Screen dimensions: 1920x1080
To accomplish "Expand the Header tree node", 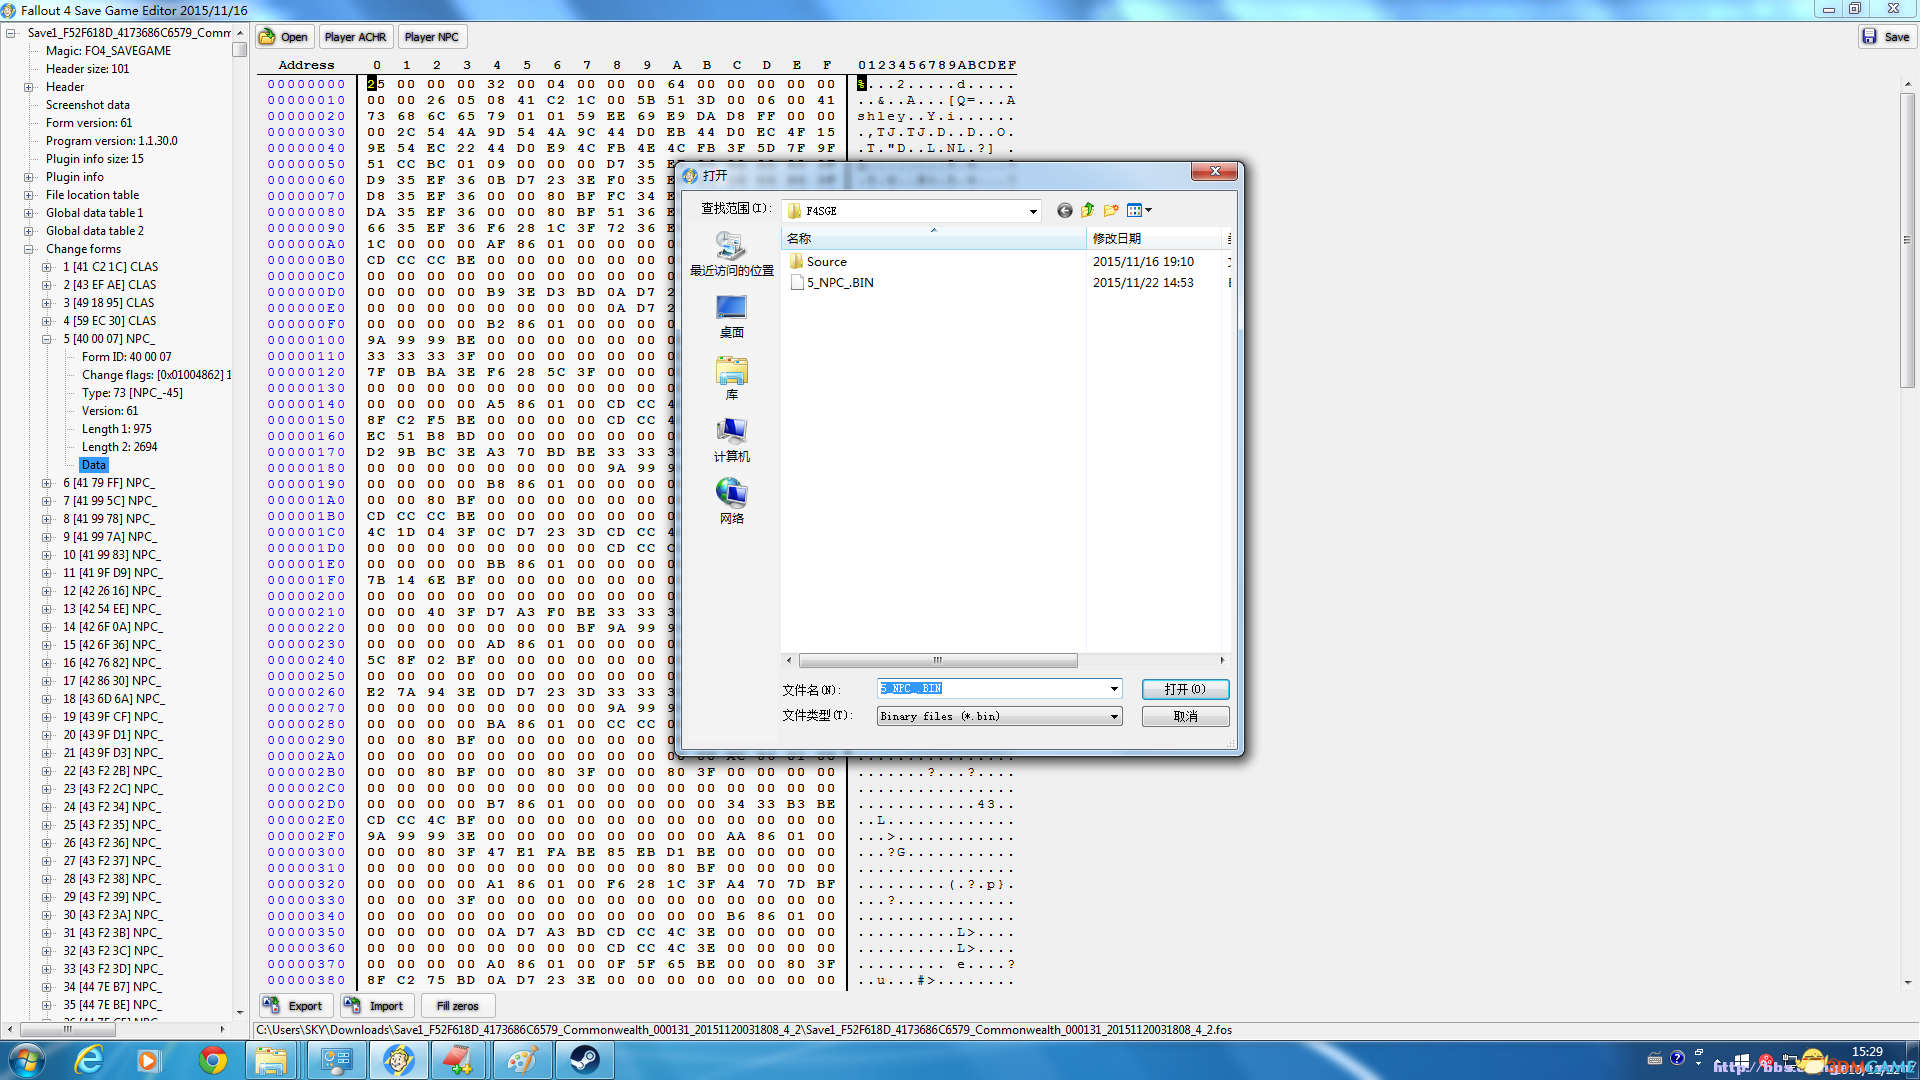I will click(x=29, y=87).
